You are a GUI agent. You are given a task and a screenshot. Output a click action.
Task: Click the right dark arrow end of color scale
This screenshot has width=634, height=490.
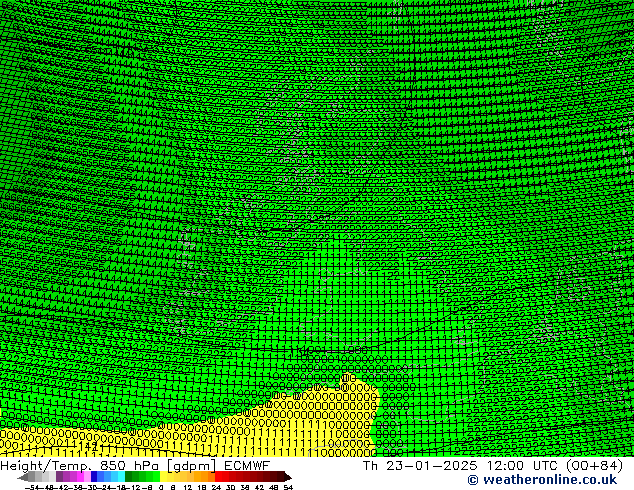pyautogui.click(x=288, y=477)
